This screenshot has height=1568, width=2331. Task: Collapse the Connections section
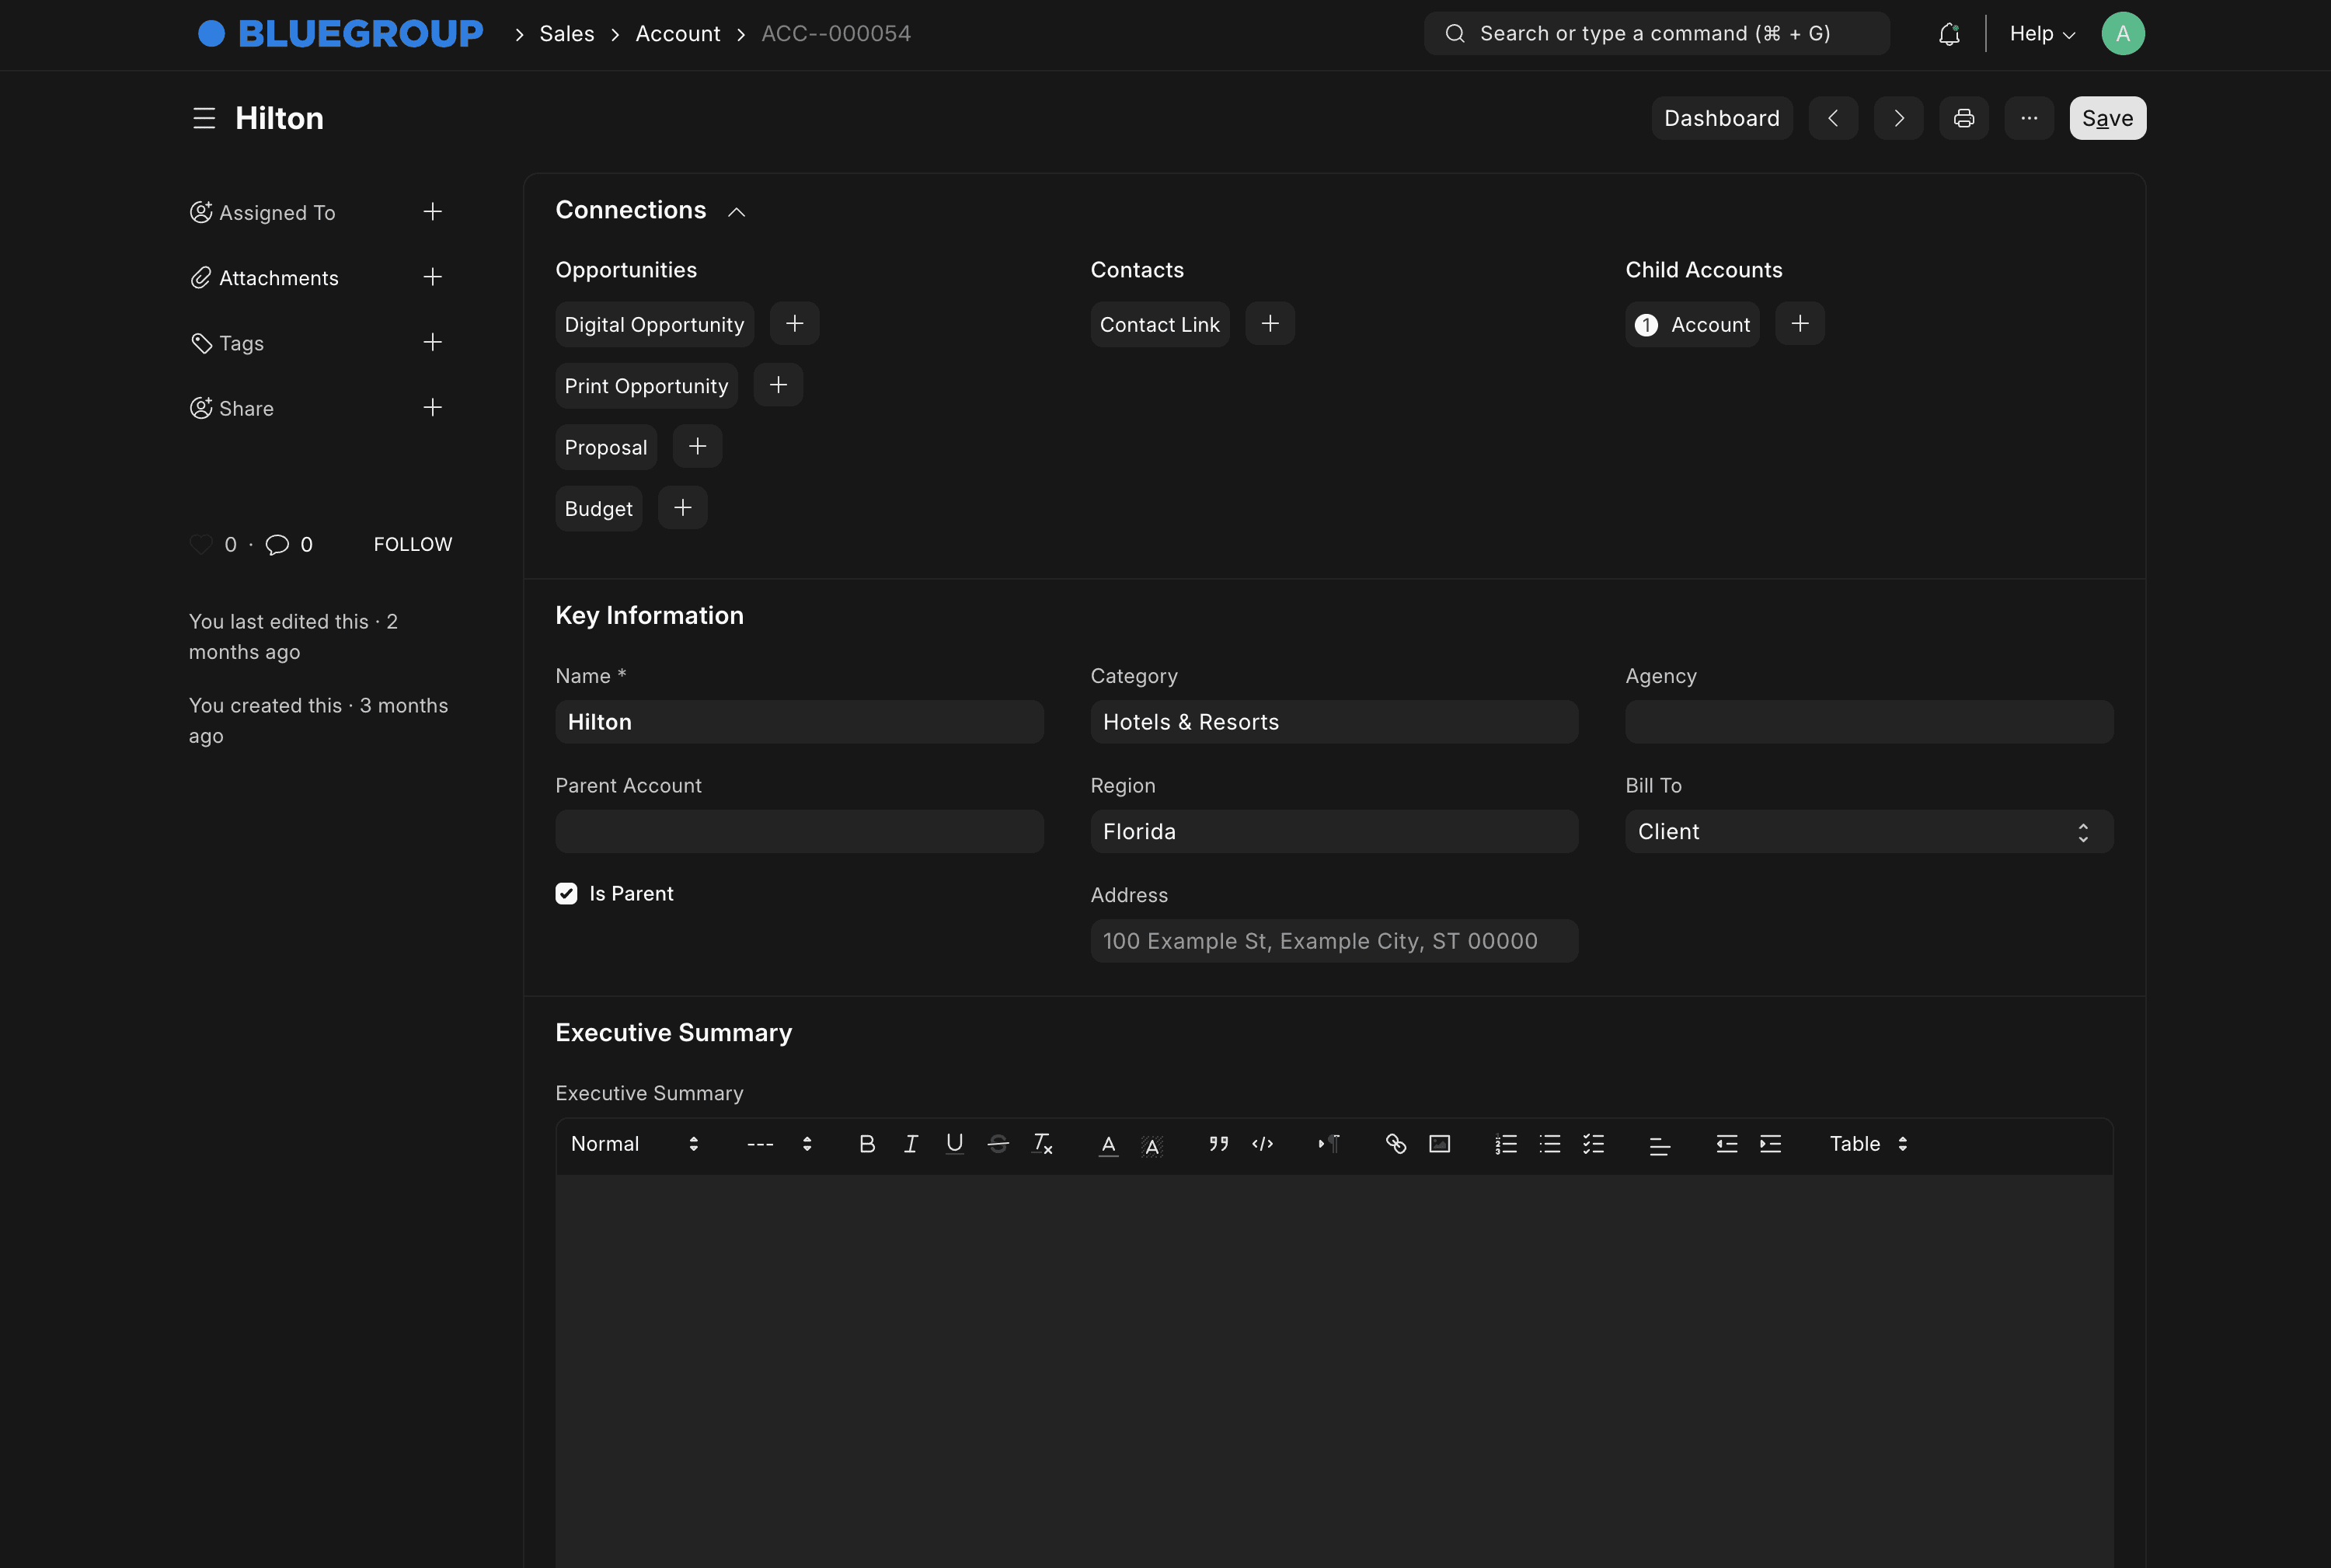tap(737, 212)
